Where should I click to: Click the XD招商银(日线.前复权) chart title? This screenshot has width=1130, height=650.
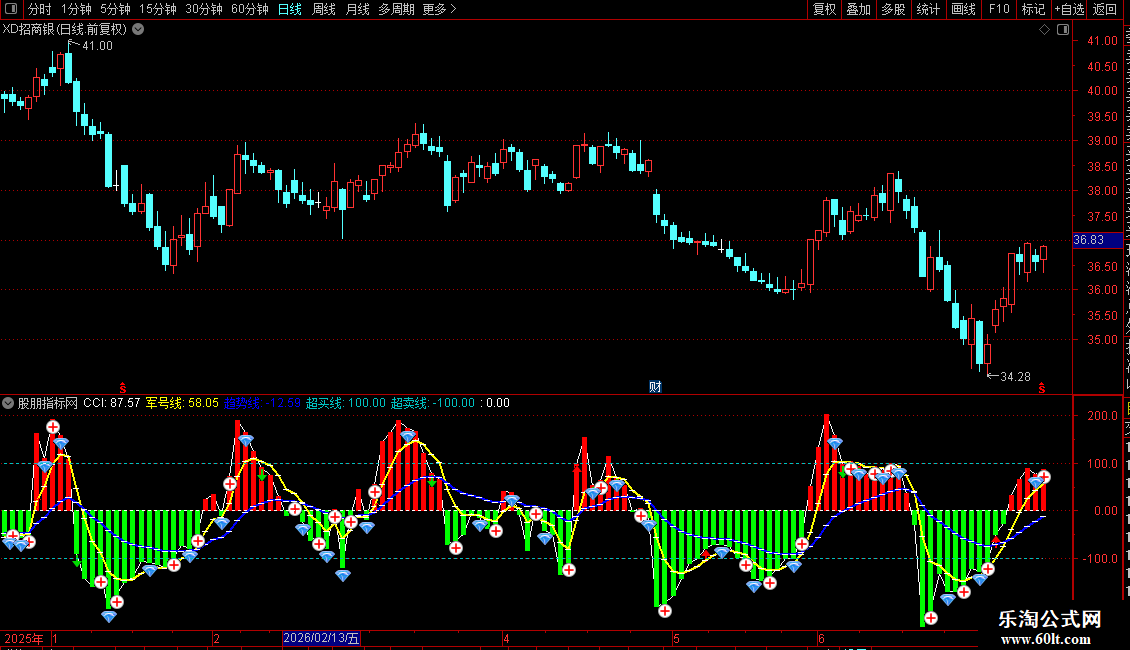65,29
